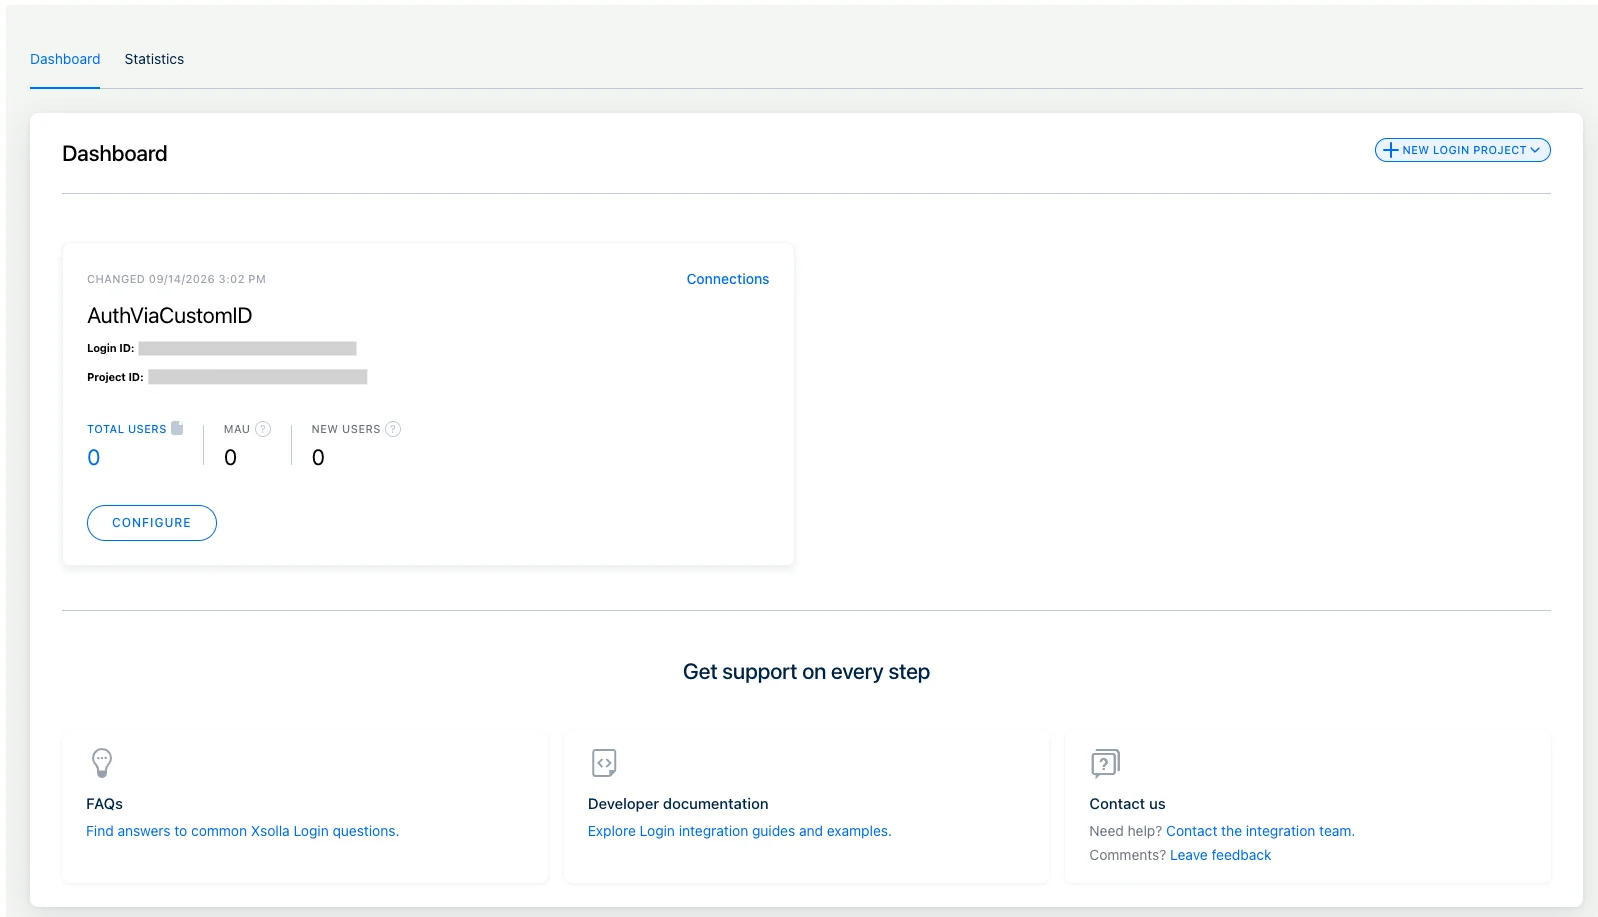Image resolution: width=1598 pixels, height=917 pixels.
Task: Click the Total Users link label
Action: pos(127,429)
